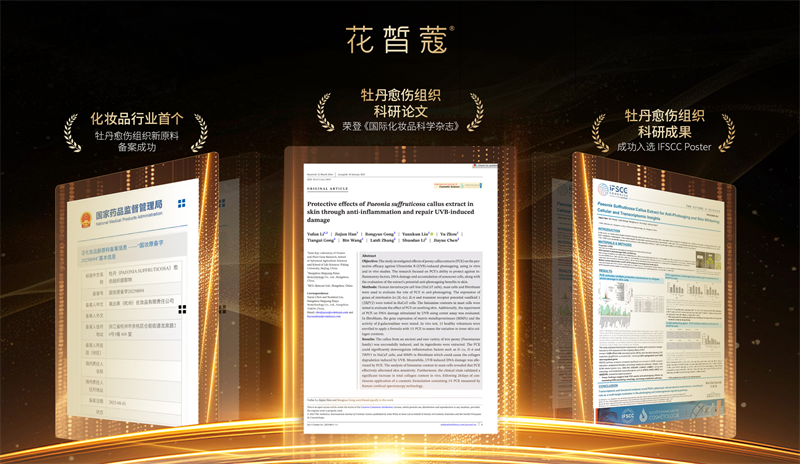Click the black four-square icon beside the registration table

(182, 309)
